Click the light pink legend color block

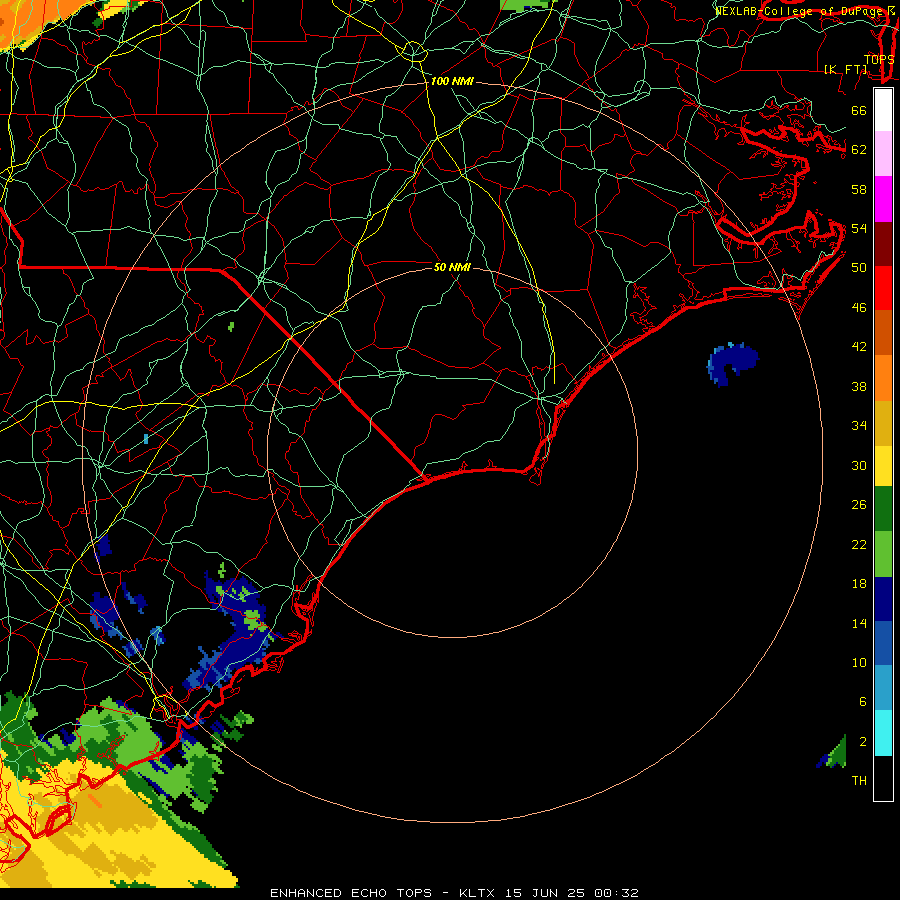pyautogui.click(x=883, y=154)
